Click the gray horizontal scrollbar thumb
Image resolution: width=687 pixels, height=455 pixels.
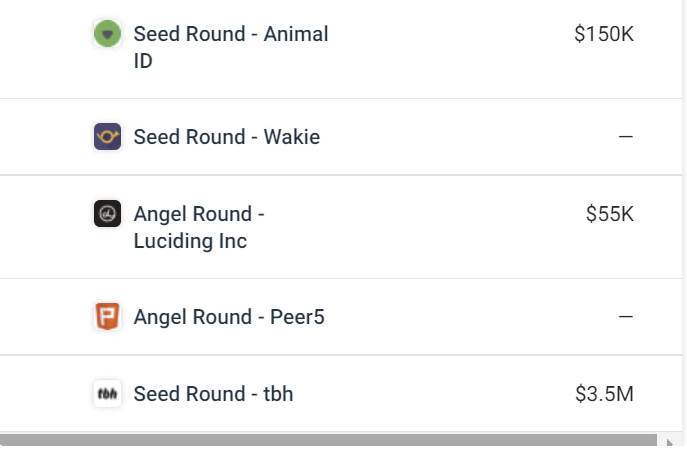point(328,440)
